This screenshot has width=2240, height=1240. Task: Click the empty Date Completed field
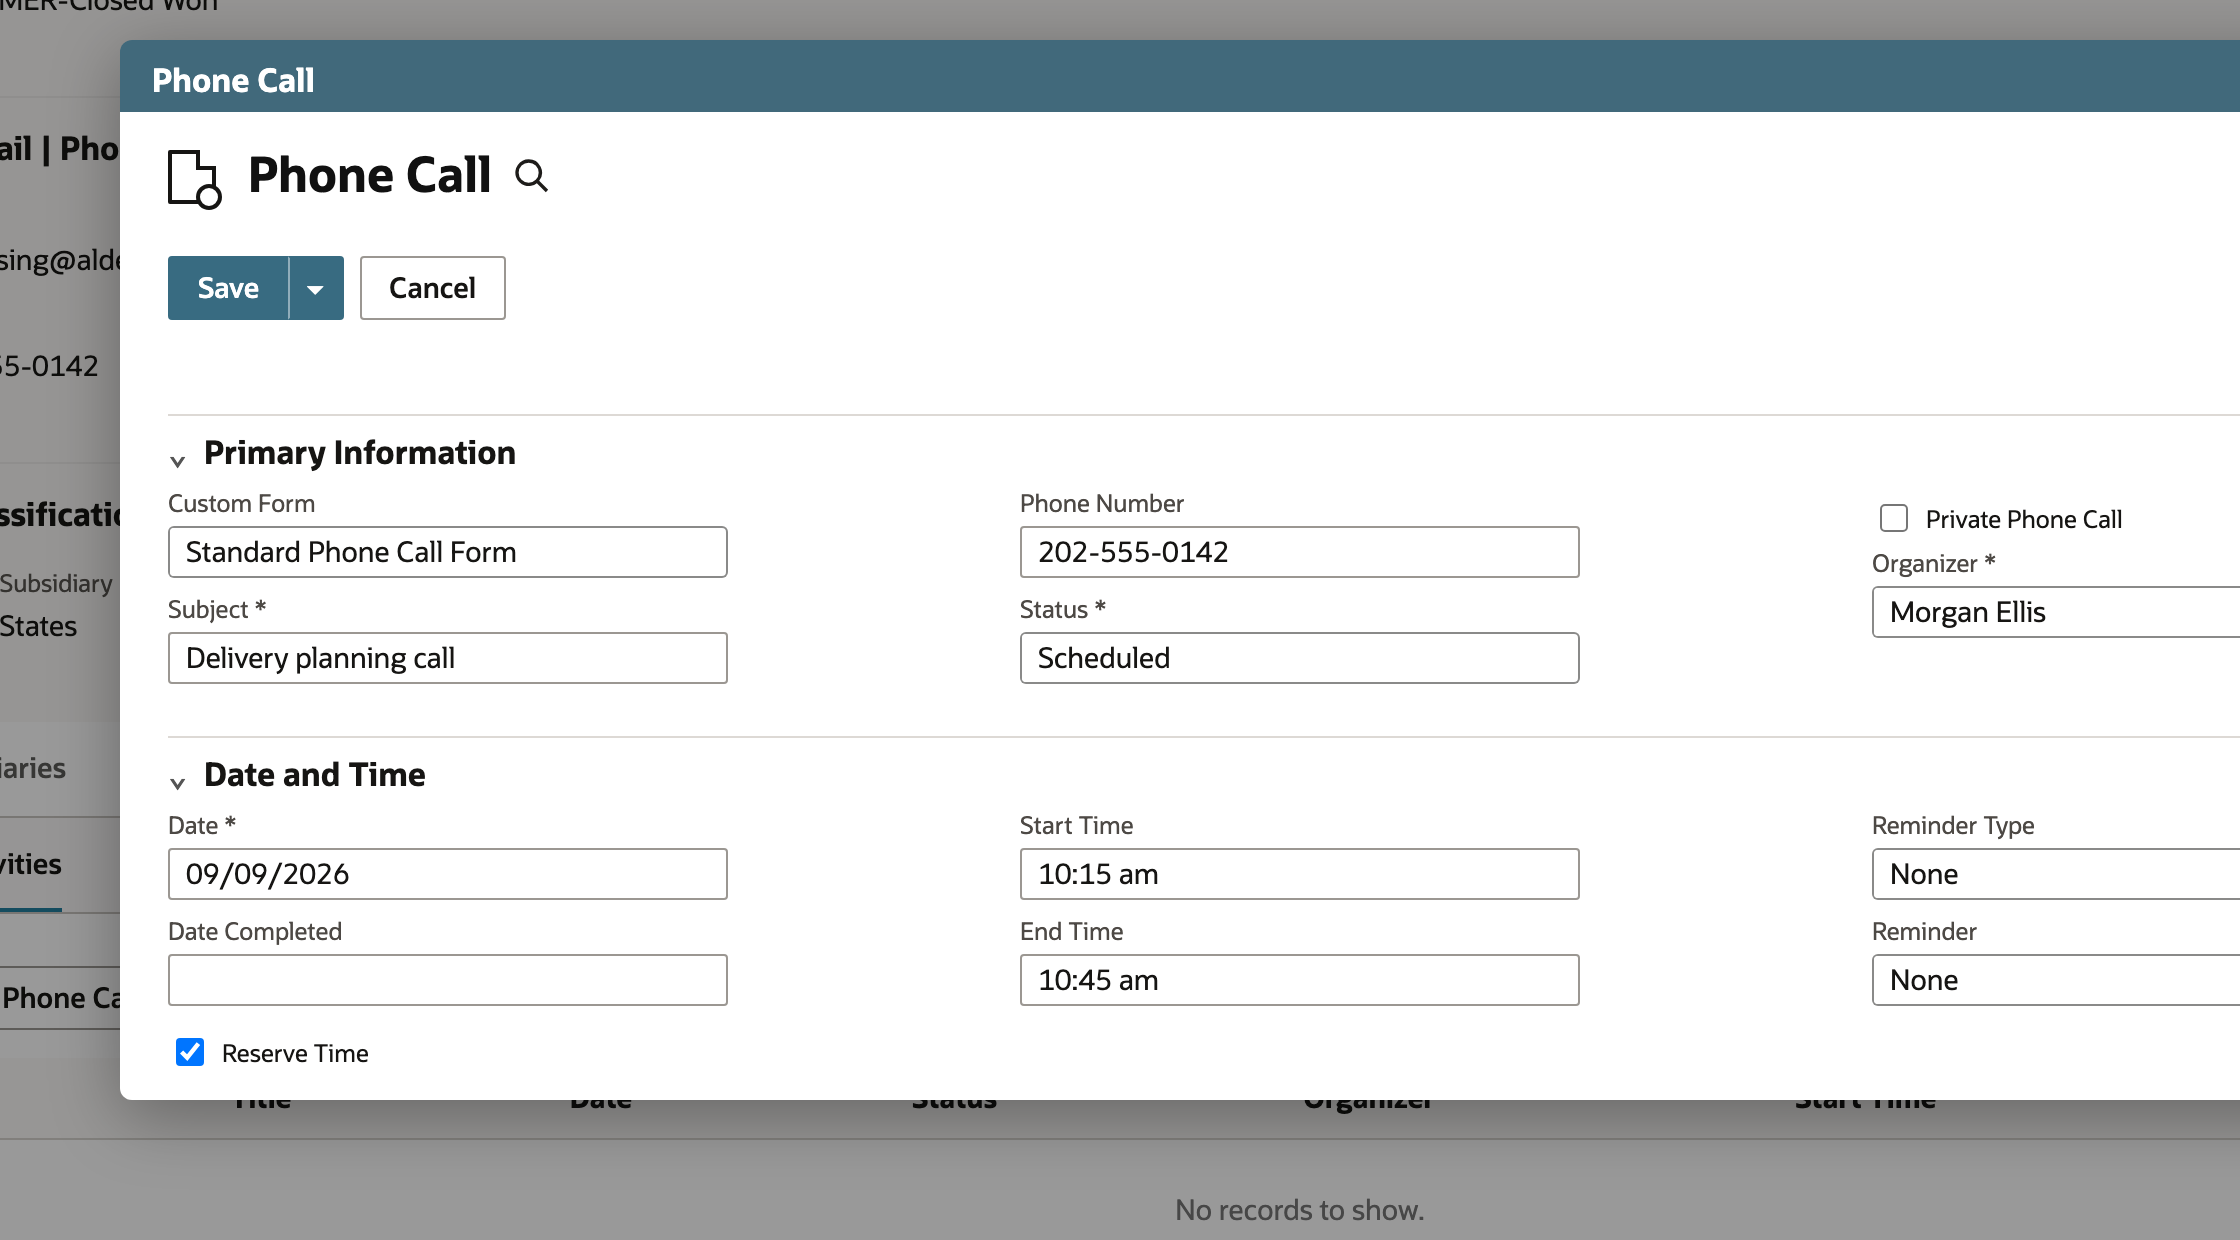448,980
